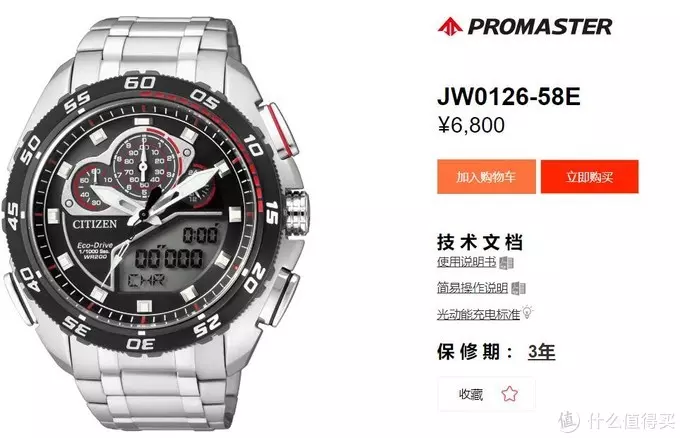Viewport: 680px width, 438px height.
Task: Click the red Promaster arrow logo icon
Action: pos(450,26)
